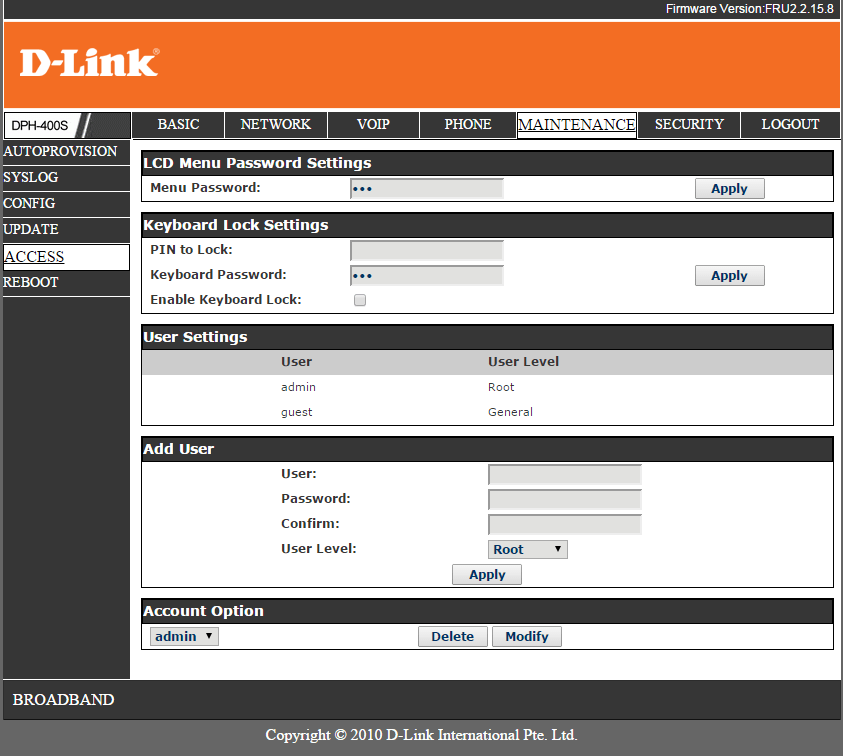
Task: Click LOGOUT in the top menu
Action: pos(790,124)
